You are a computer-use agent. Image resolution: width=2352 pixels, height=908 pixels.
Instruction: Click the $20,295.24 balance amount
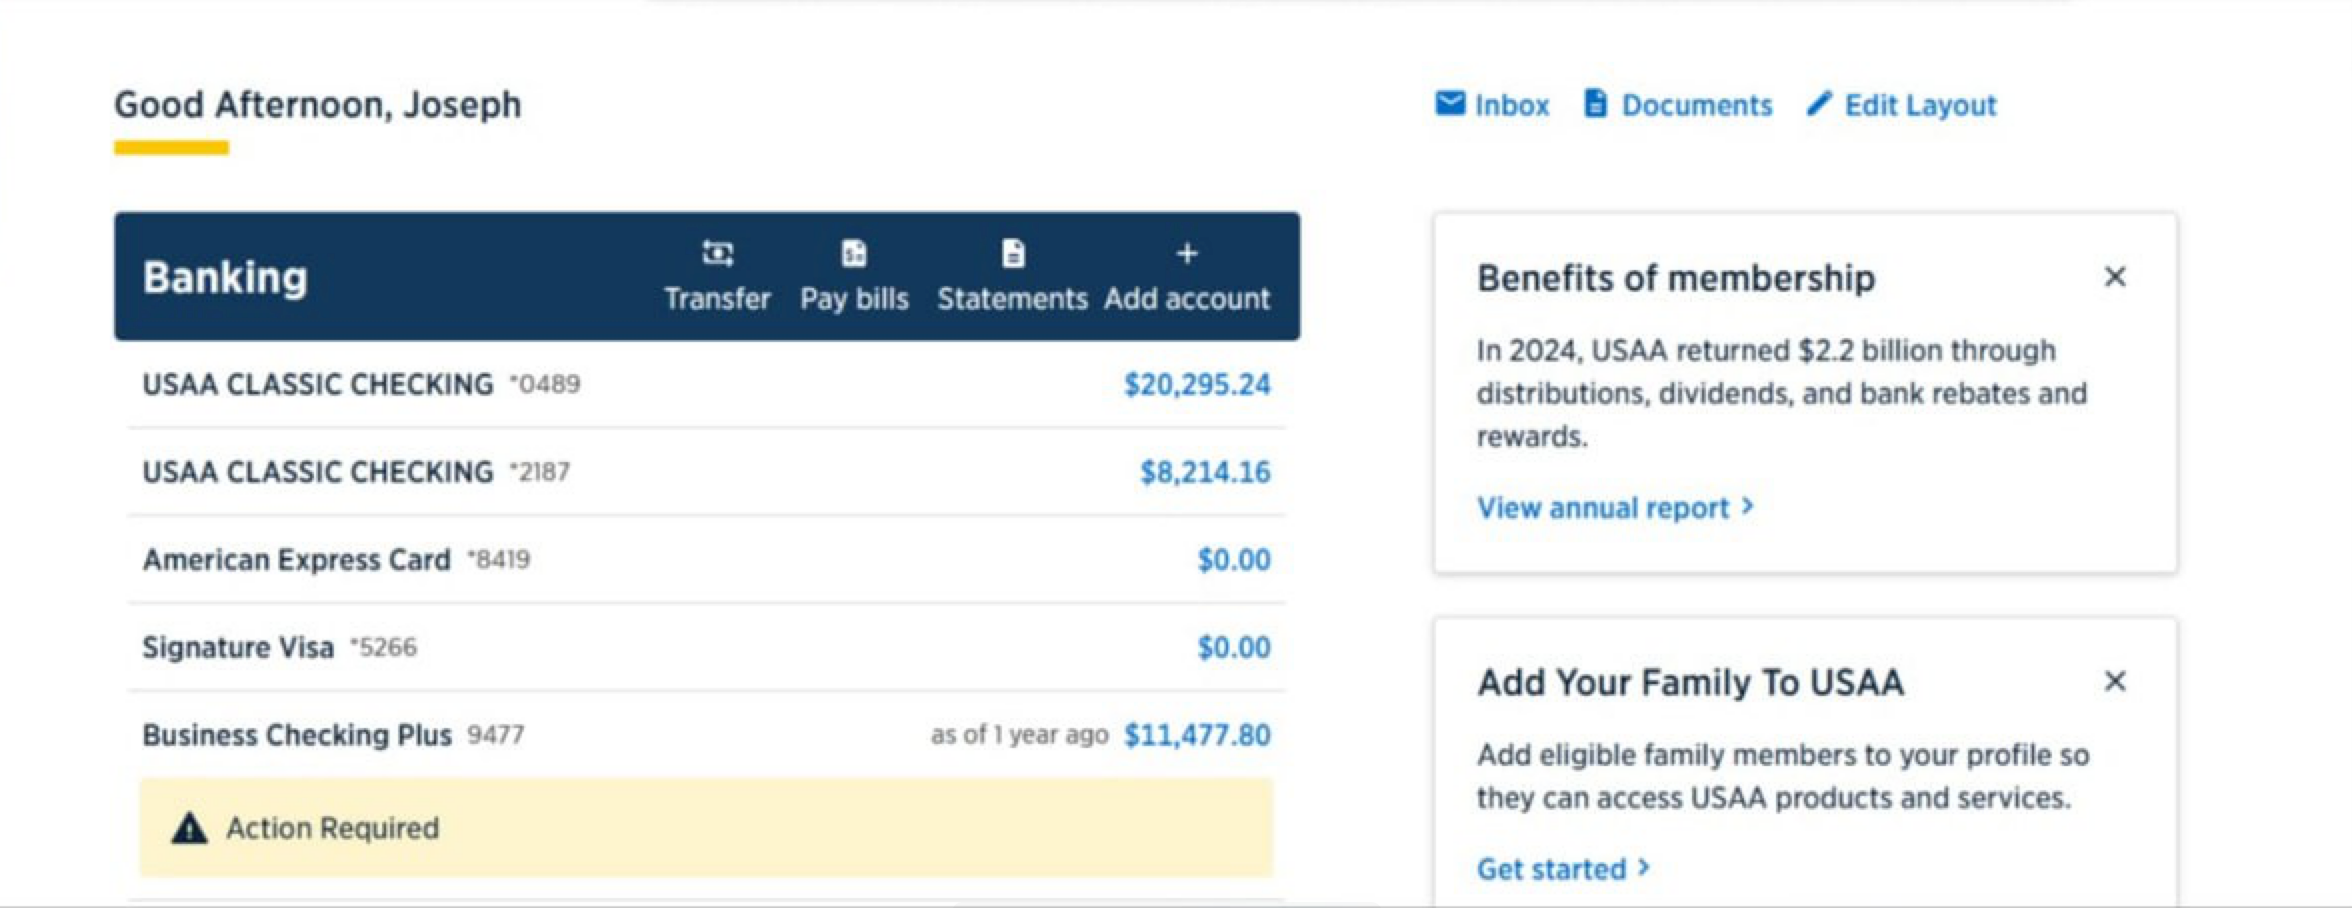point(1197,385)
